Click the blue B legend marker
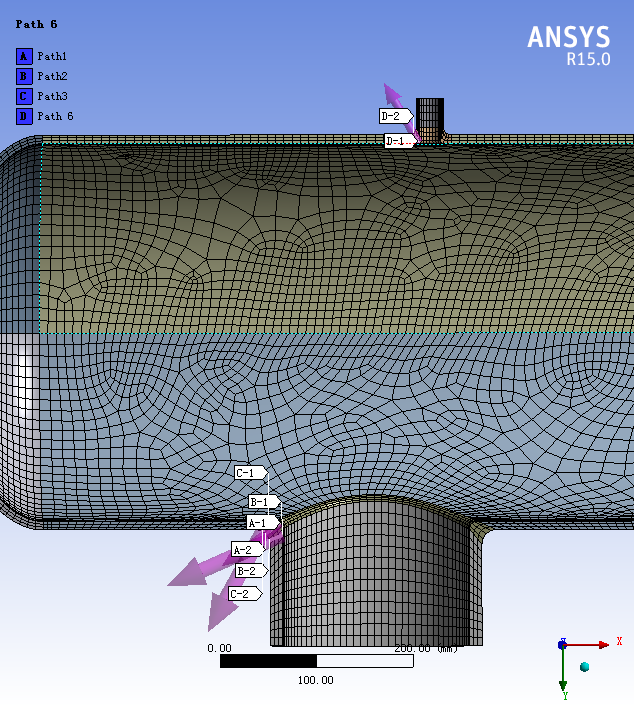 coord(24,76)
